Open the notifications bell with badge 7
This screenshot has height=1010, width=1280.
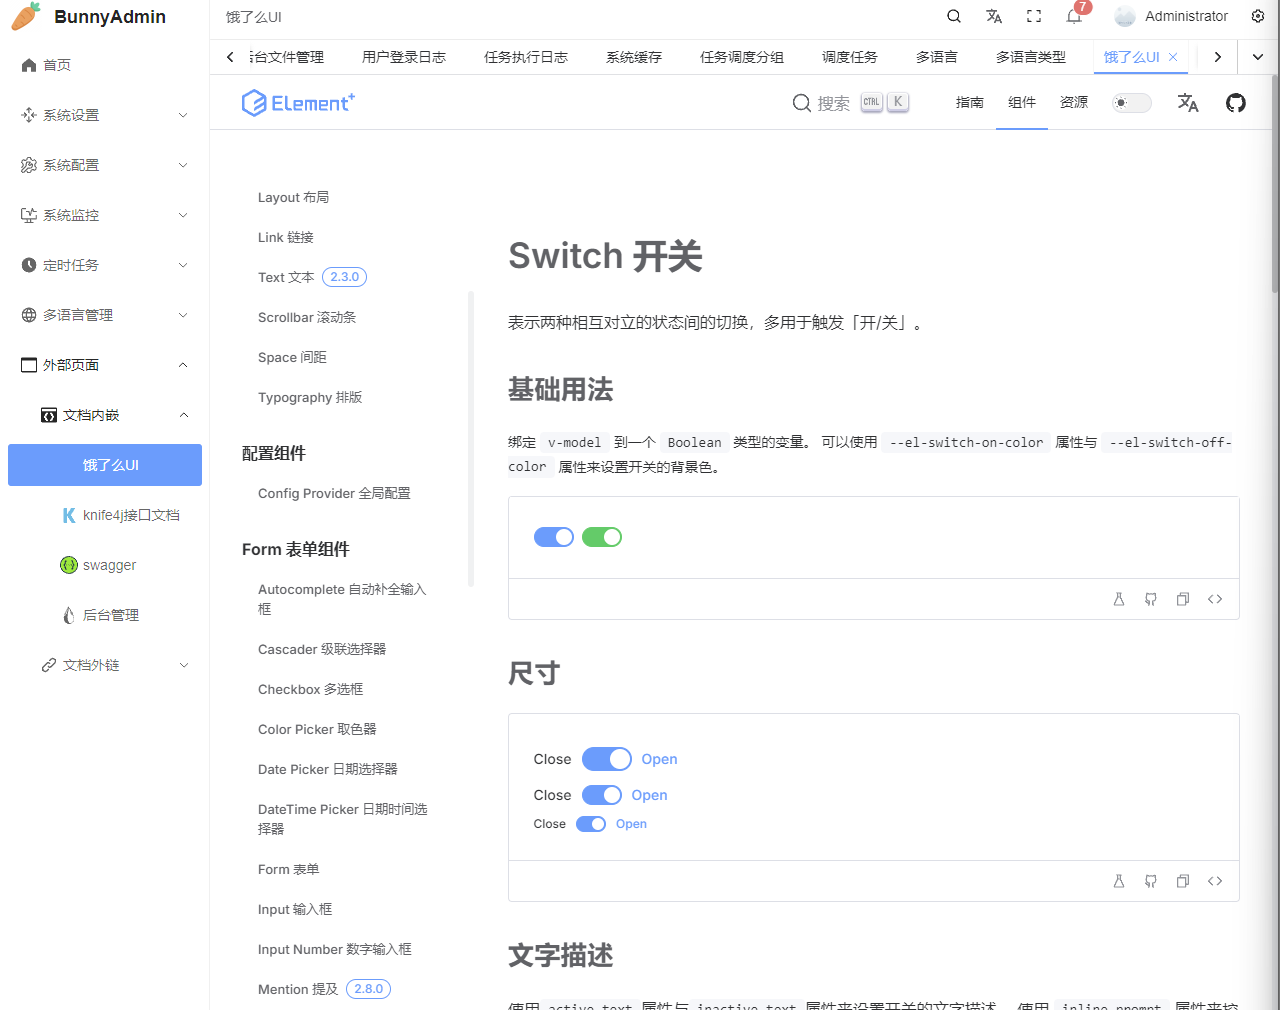(x=1074, y=16)
